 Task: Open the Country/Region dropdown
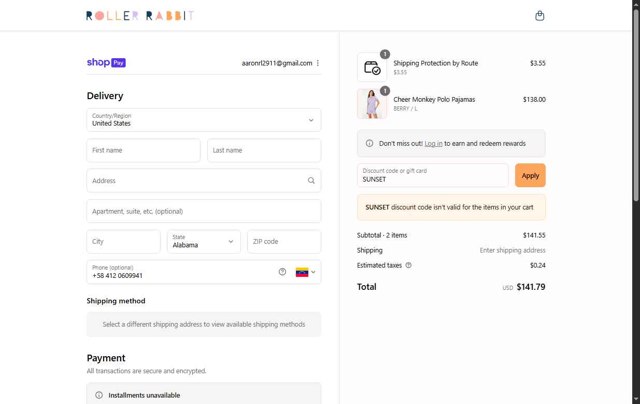tap(204, 120)
